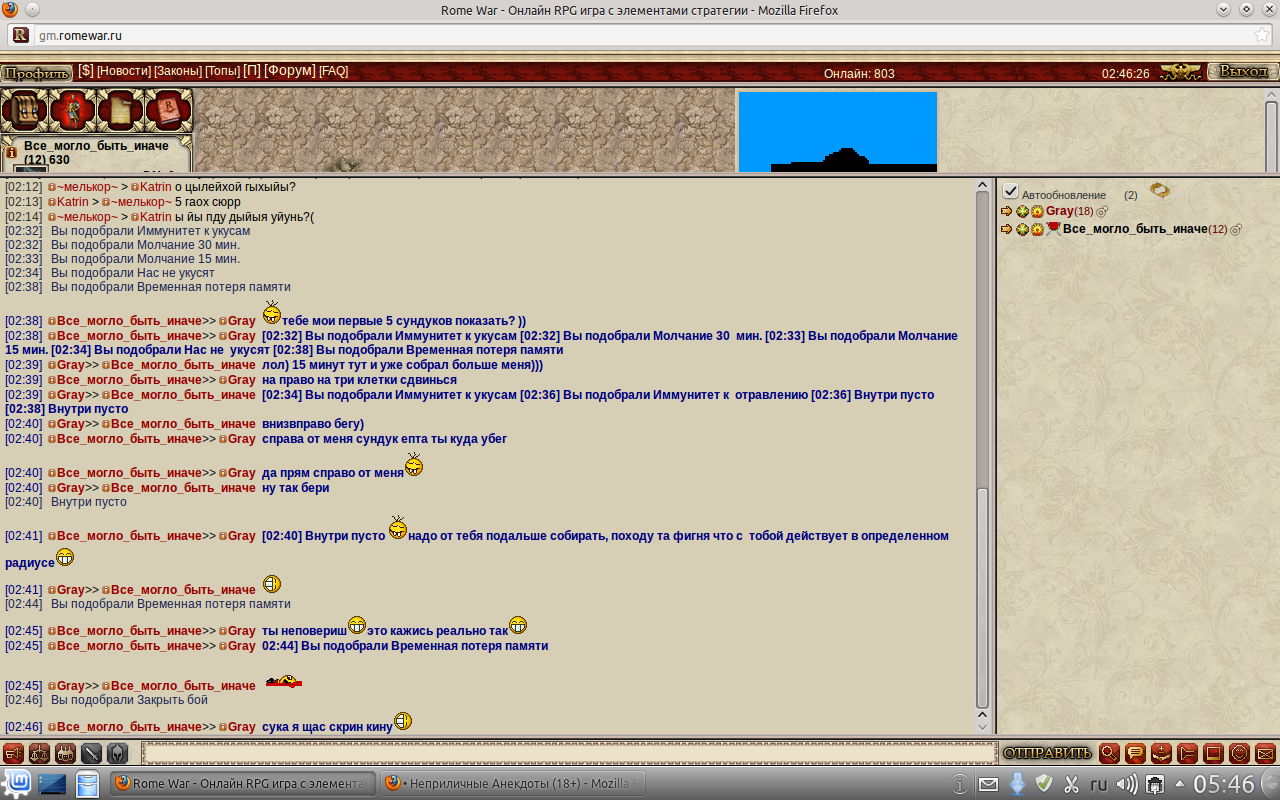Open the [Топы] menu link
1280x800 pixels.
(222, 71)
